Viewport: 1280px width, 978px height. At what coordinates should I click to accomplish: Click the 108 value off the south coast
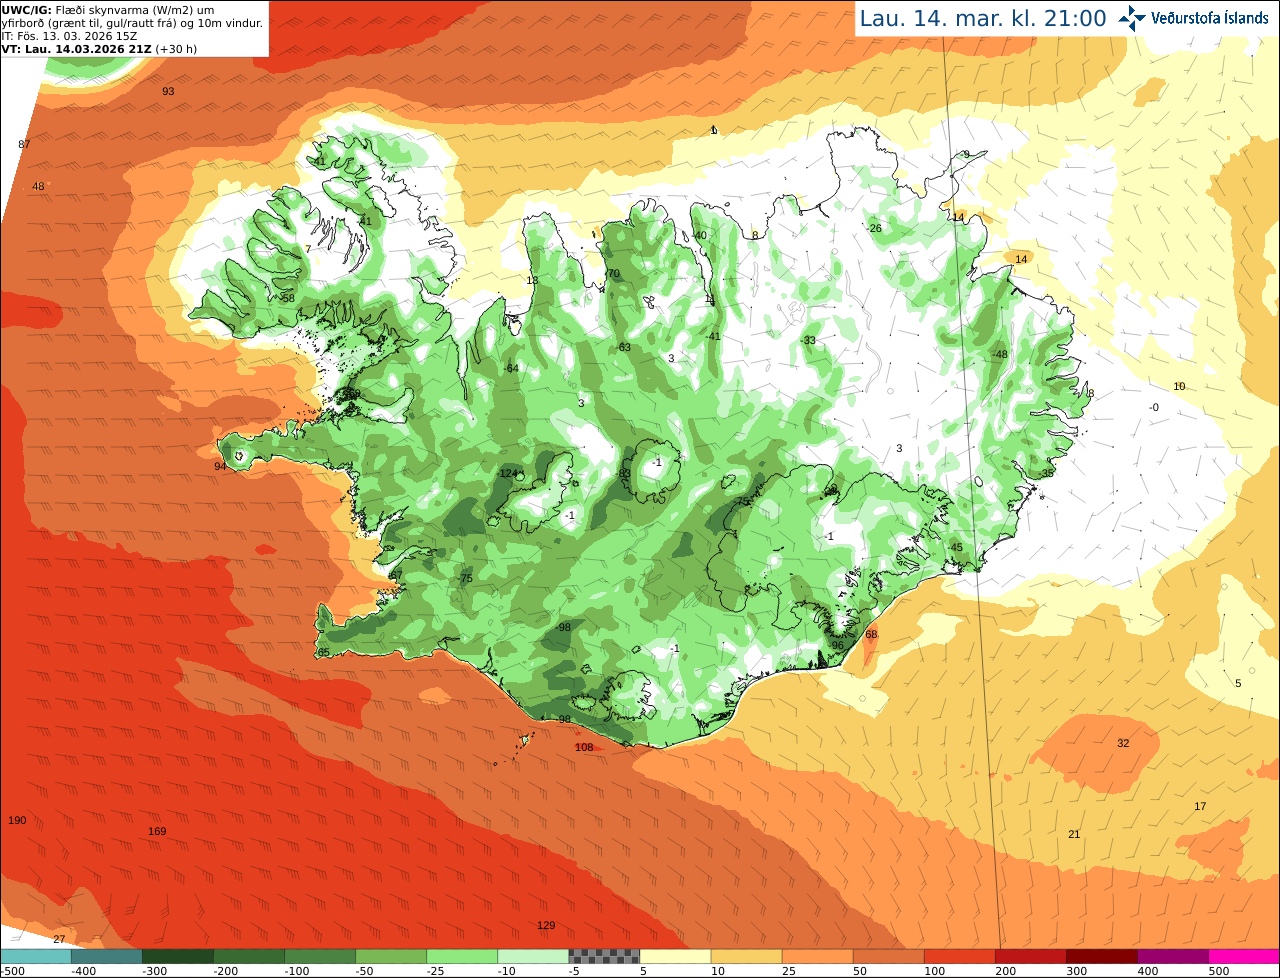(x=584, y=747)
